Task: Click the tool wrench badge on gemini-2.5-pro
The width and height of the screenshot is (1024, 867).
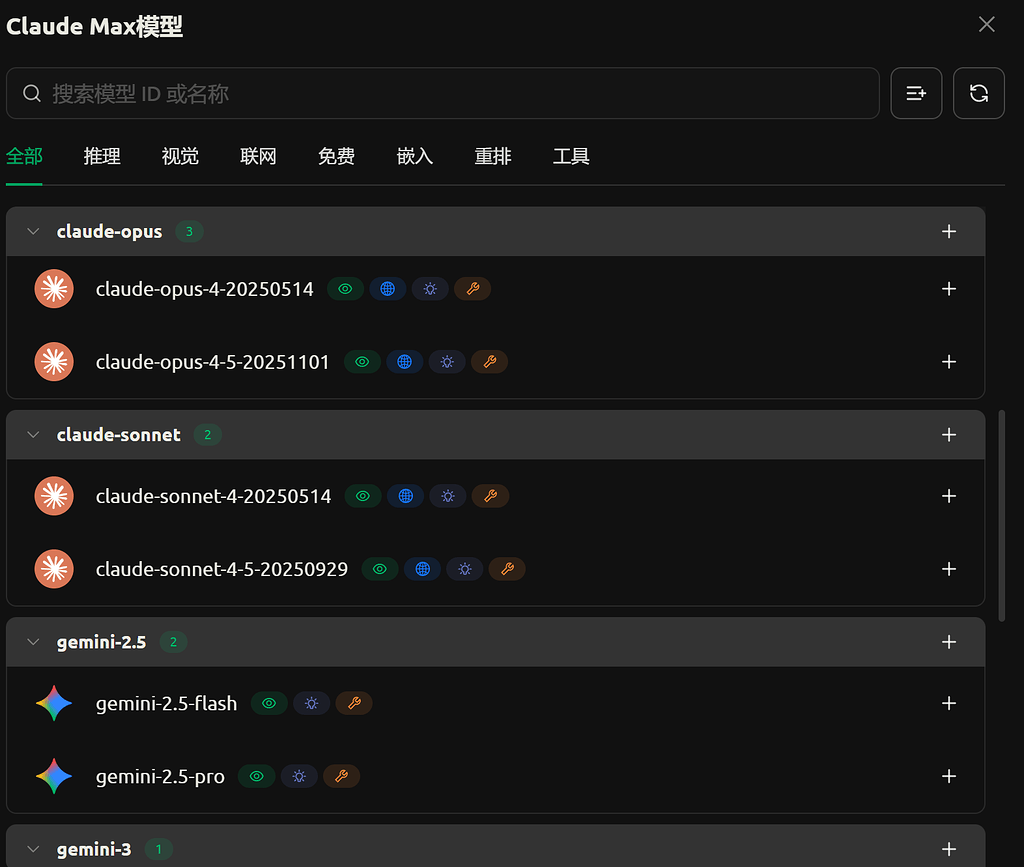Action: (342, 776)
